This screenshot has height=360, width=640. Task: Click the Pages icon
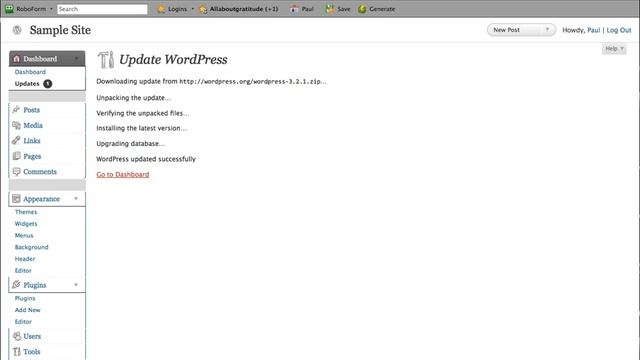tap(16, 156)
